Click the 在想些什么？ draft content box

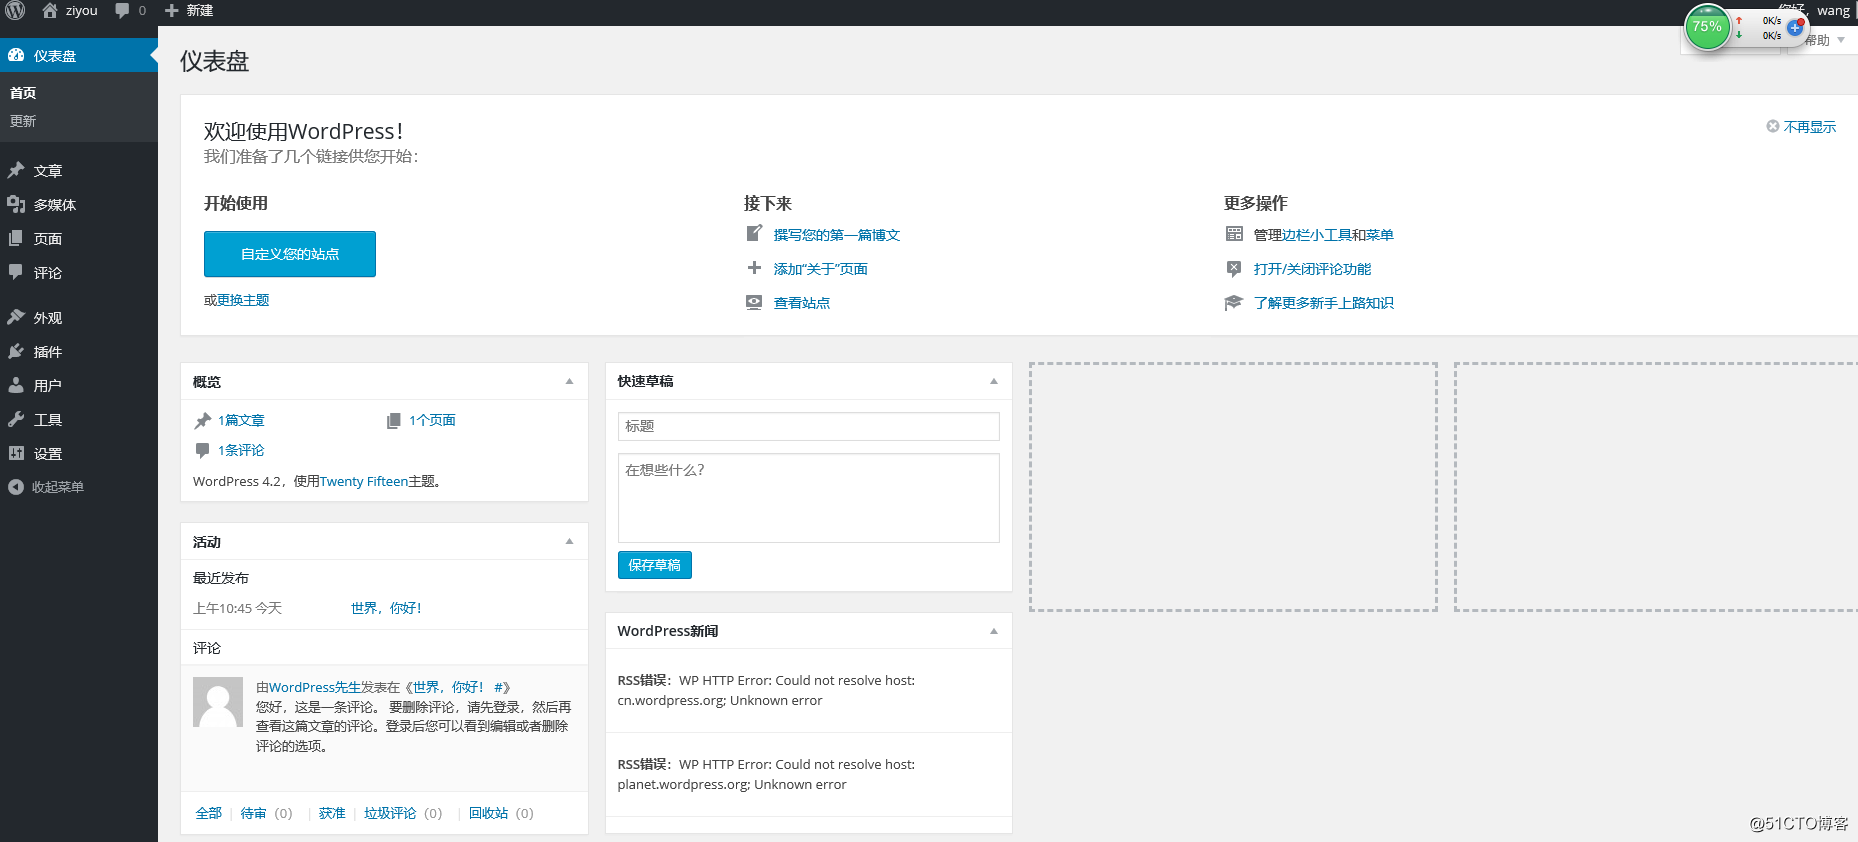809,498
